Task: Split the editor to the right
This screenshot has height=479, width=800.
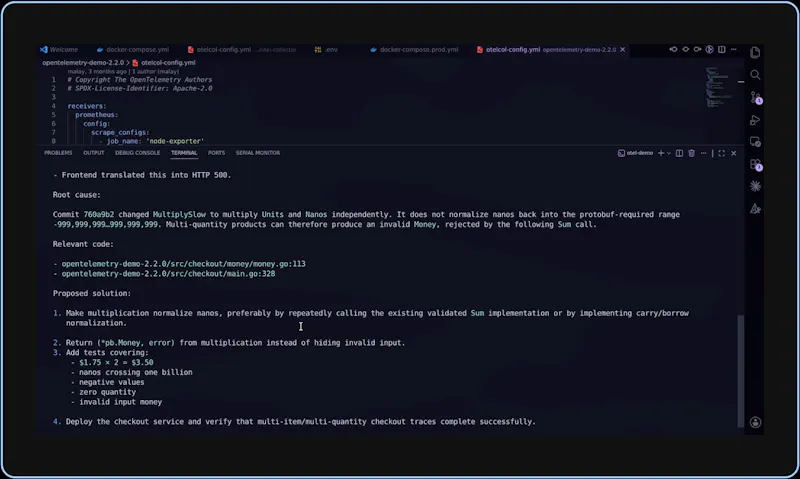Action: click(x=721, y=49)
